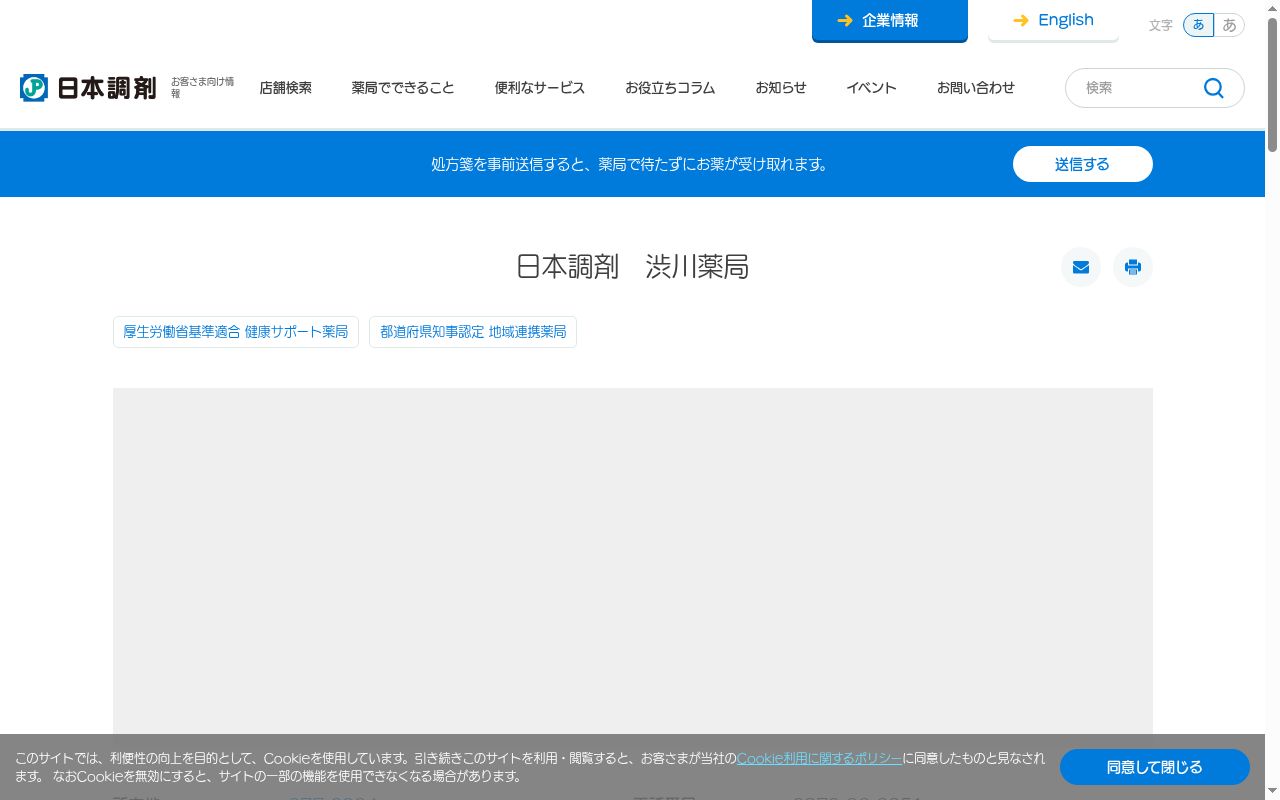Image resolution: width=1280 pixels, height=800 pixels.
Task: Click 同意して閉じる cookie button
Action: [1155, 767]
